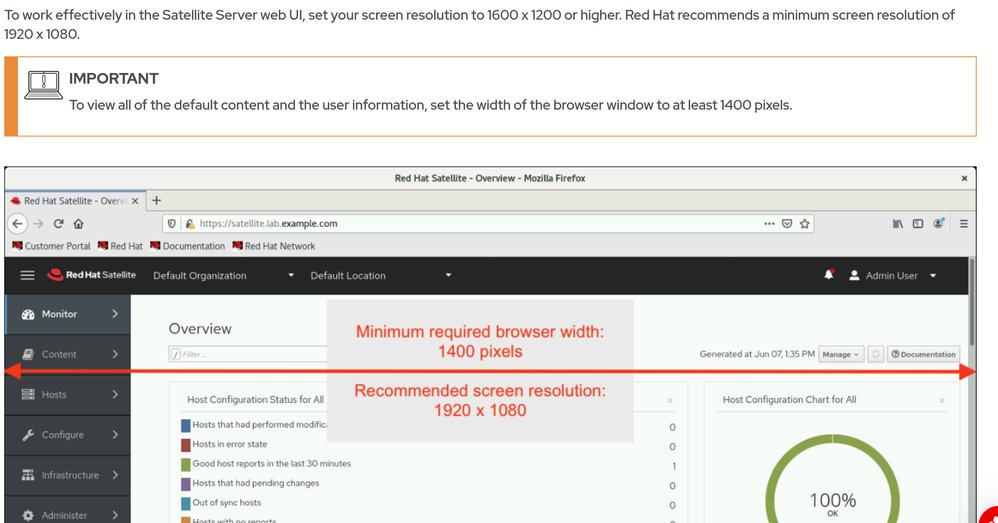Expand the Admin User menu
Screen dimensions: 998x523
[892, 275]
